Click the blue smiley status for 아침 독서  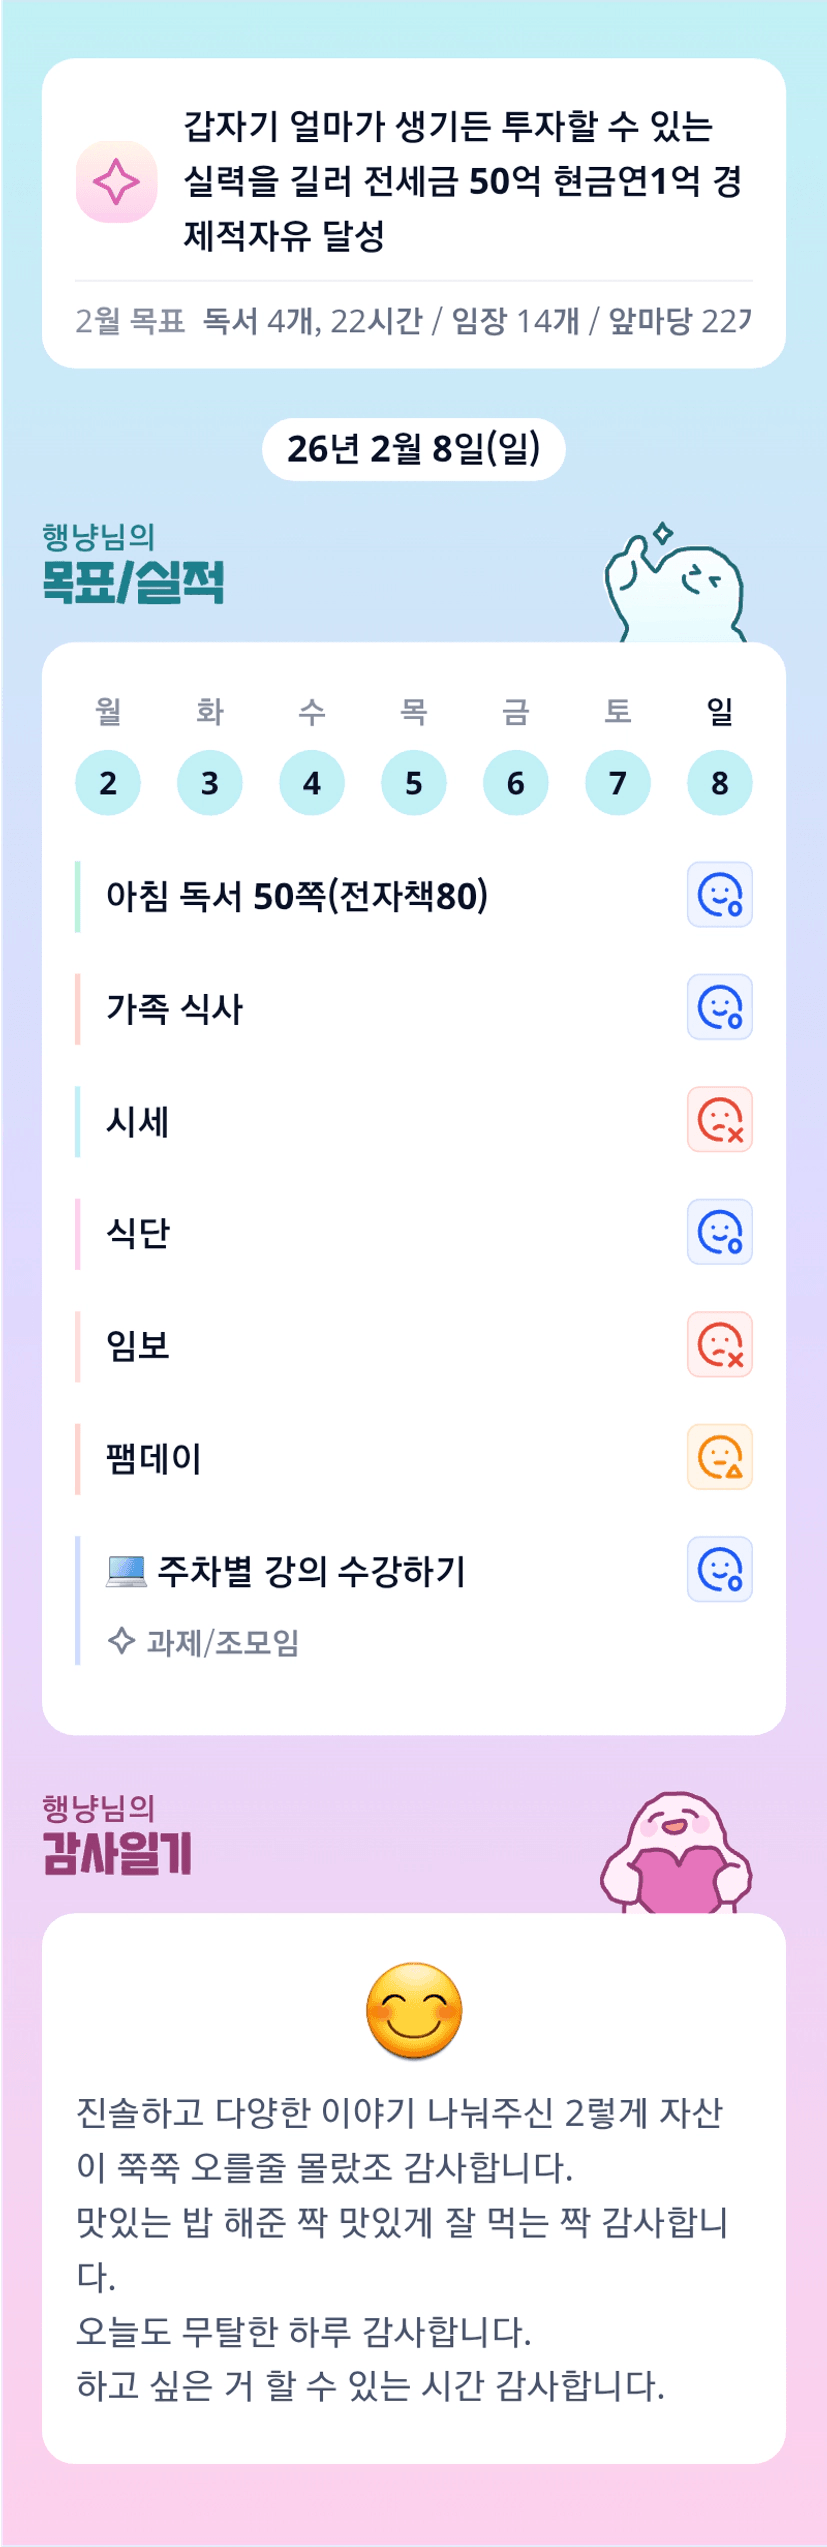pos(719,895)
